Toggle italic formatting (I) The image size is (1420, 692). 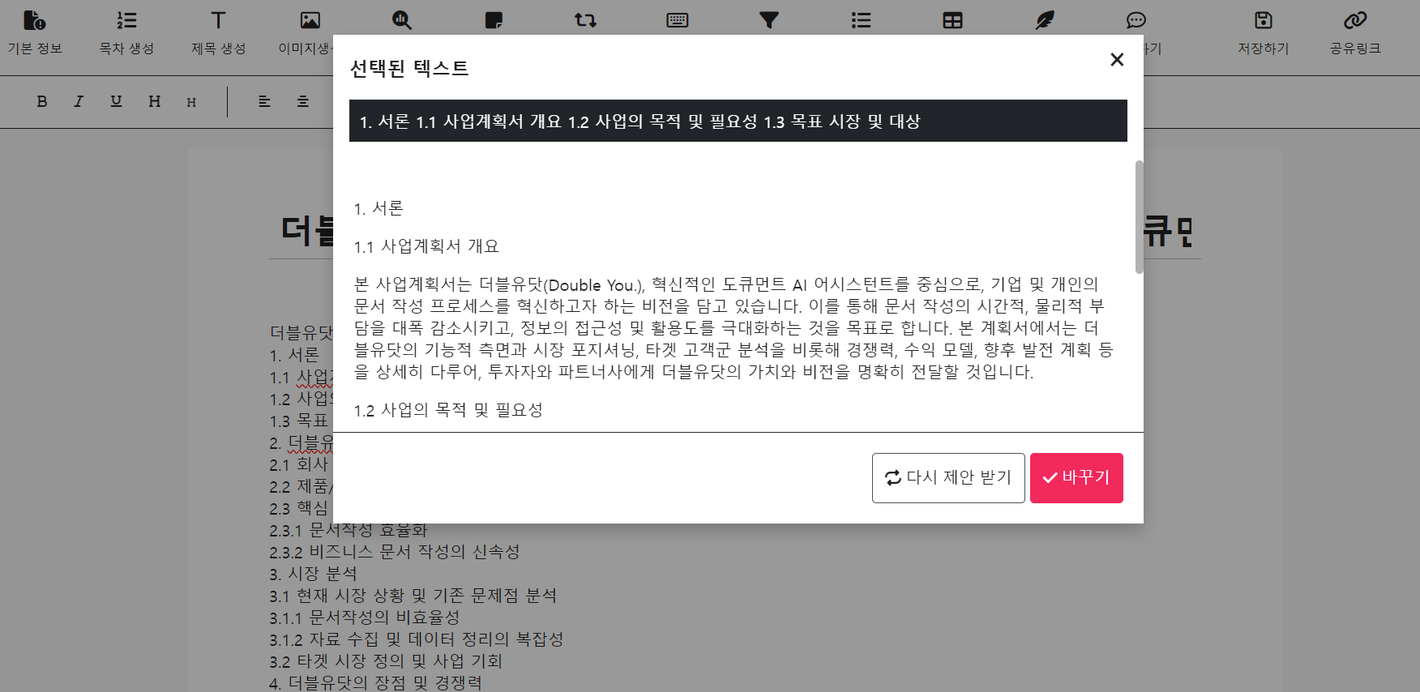tap(79, 101)
